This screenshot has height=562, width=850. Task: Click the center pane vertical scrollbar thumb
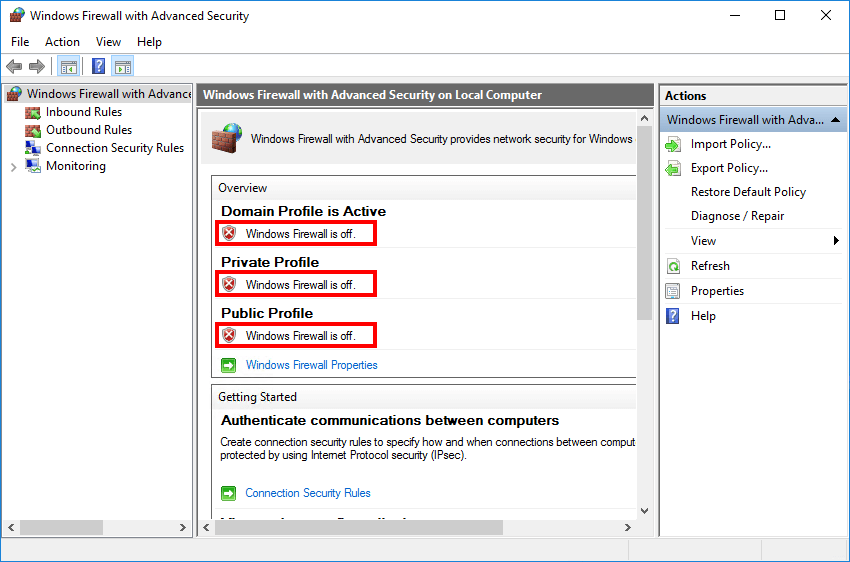(645, 223)
